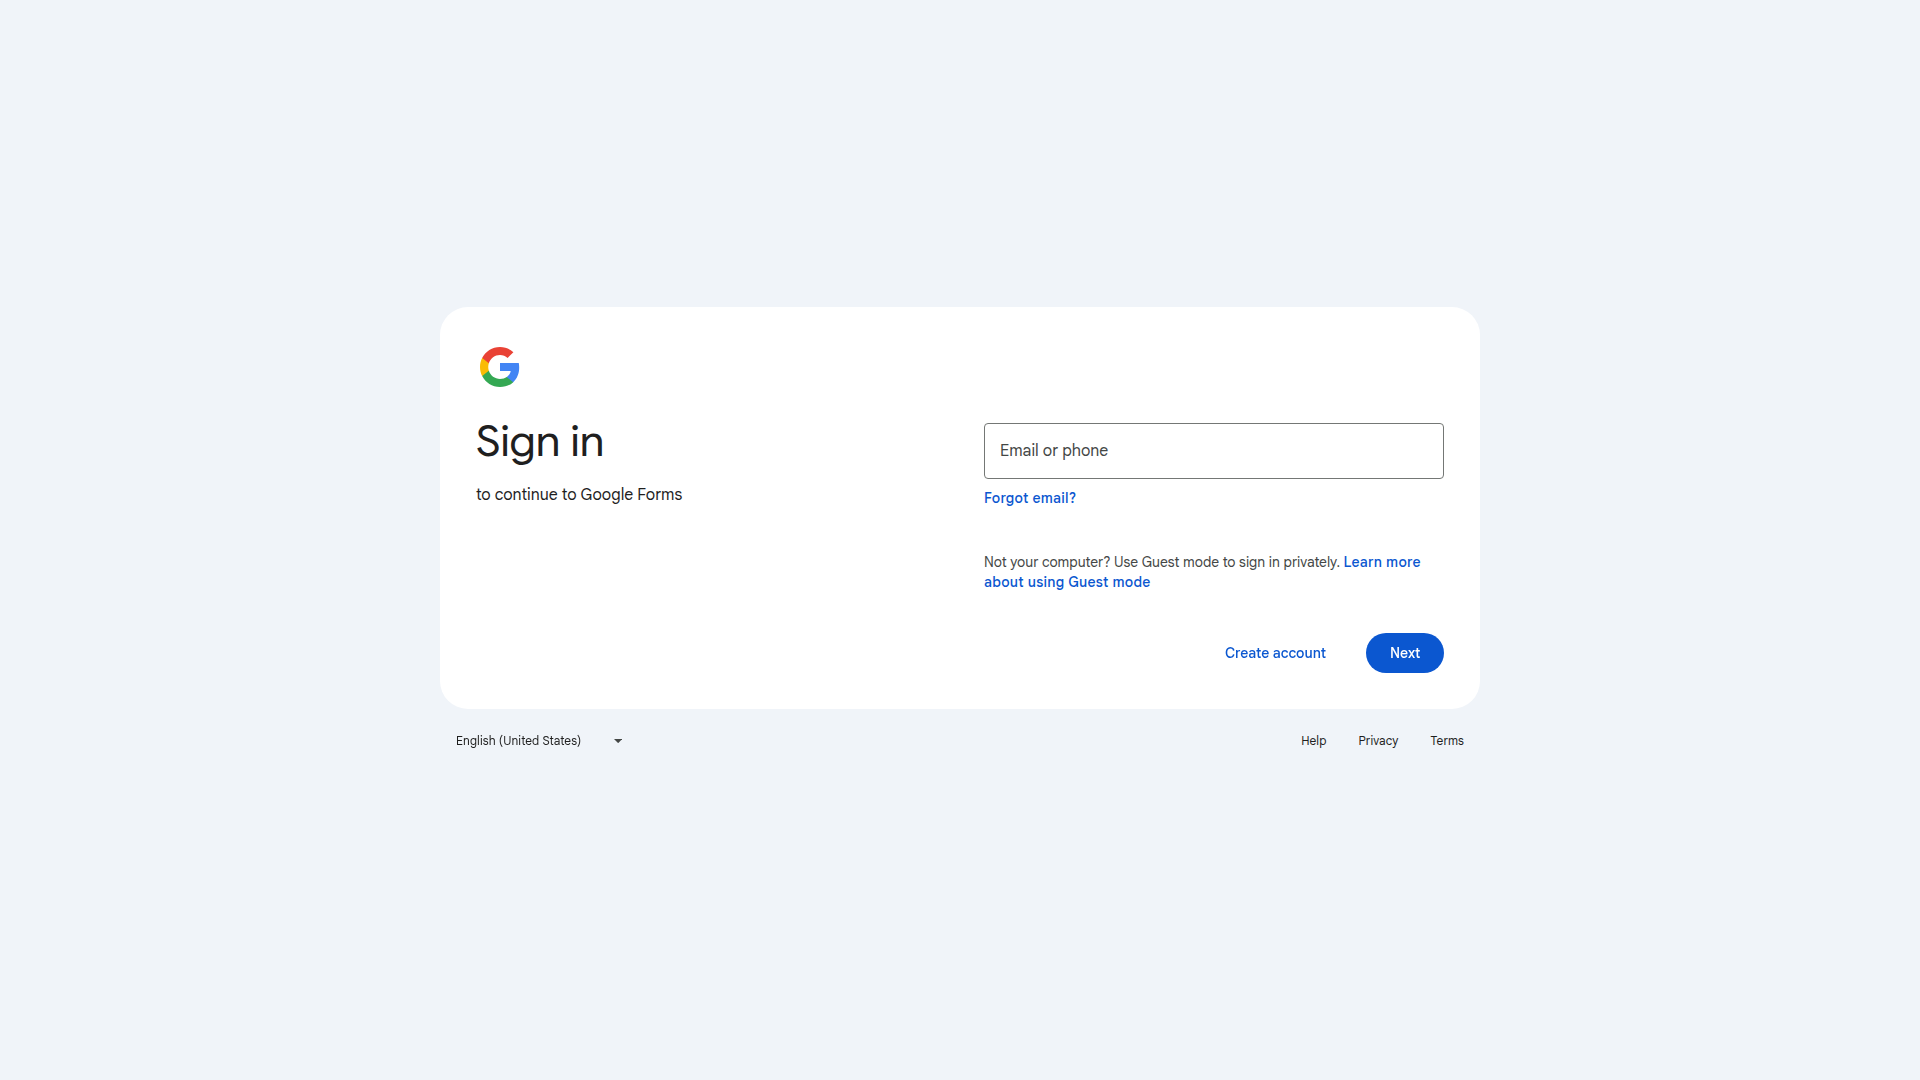Click the Email or phone input field
Image resolution: width=1920 pixels, height=1080 pixels.
tap(1213, 450)
